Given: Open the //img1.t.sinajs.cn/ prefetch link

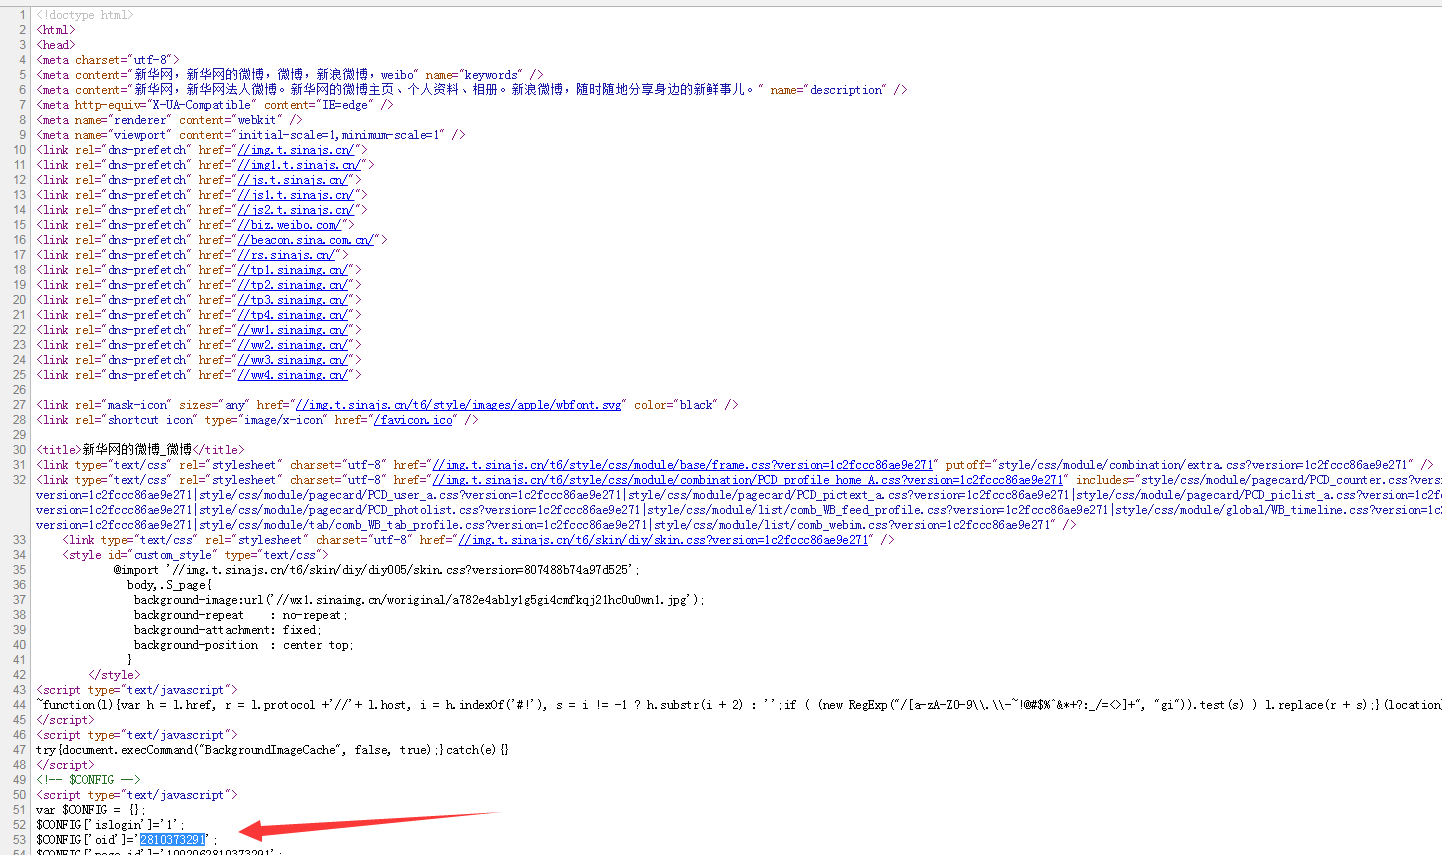Looking at the screenshot, I should tap(298, 165).
